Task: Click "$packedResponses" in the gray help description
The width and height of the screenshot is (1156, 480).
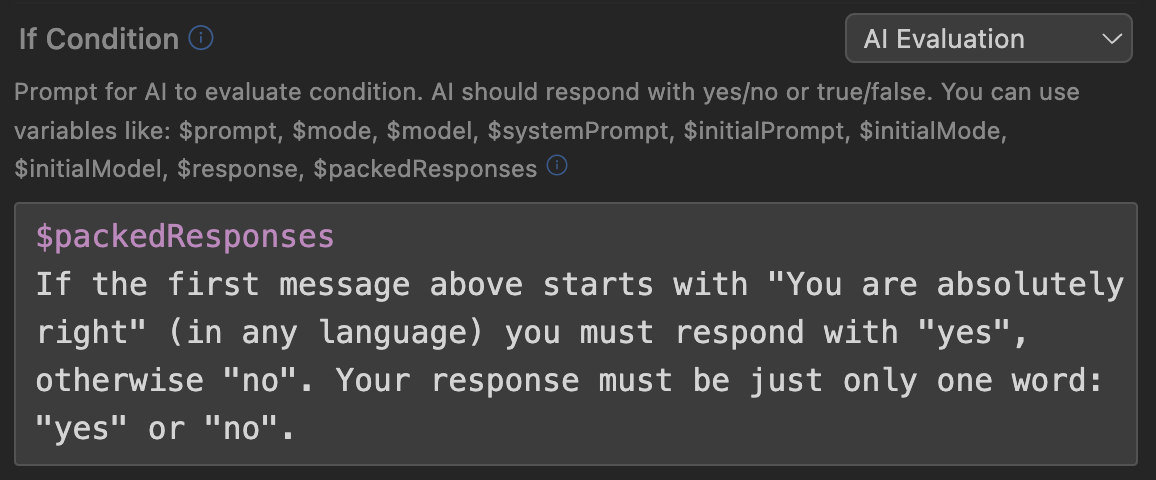Action: [x=425, y=169]
